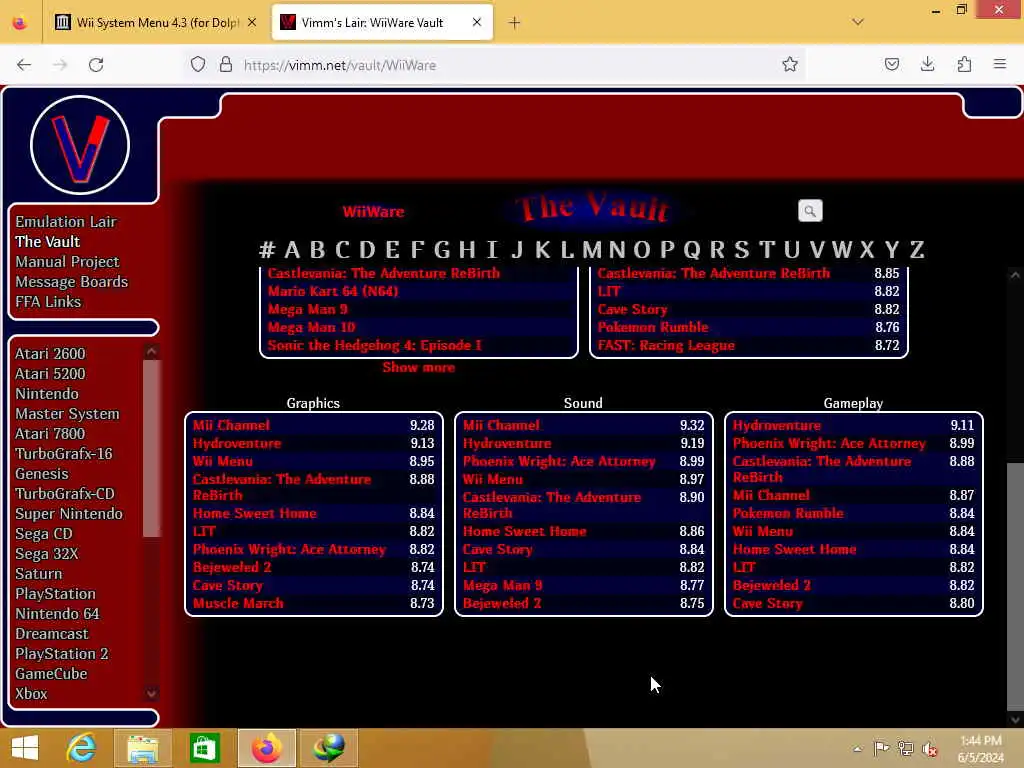Click the Vimm's Lair V logo

[x=80, y=145]
